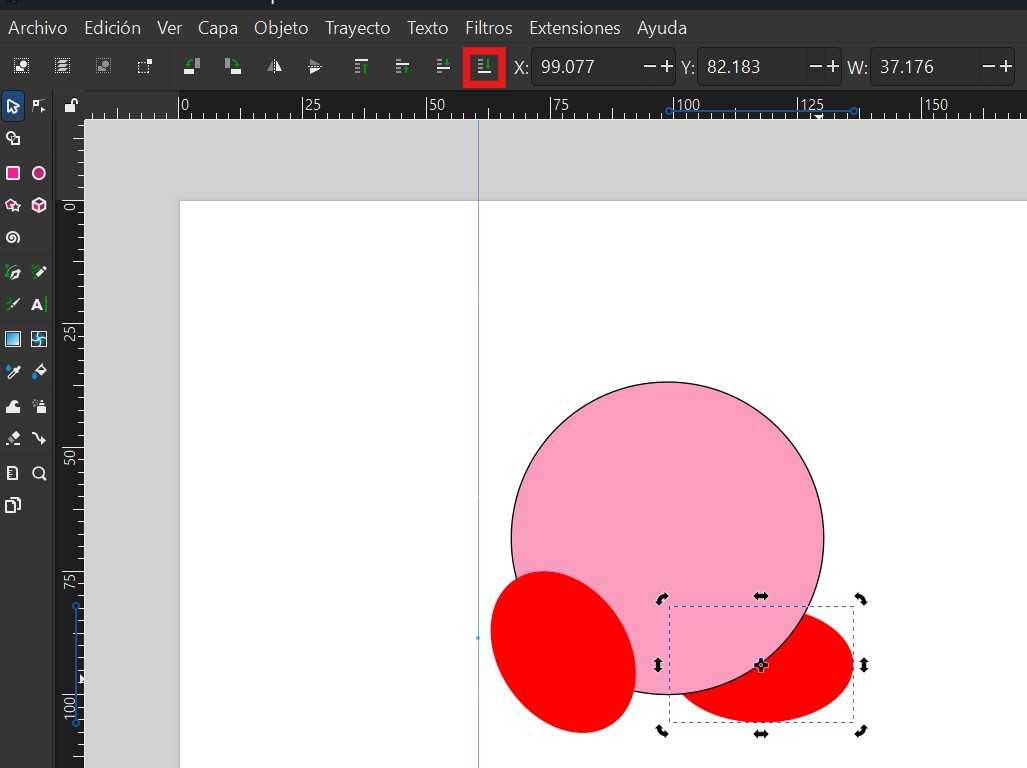The image size is (1027, 768).
Task: Select the Connector tool
Action: (x=39, y=439)
